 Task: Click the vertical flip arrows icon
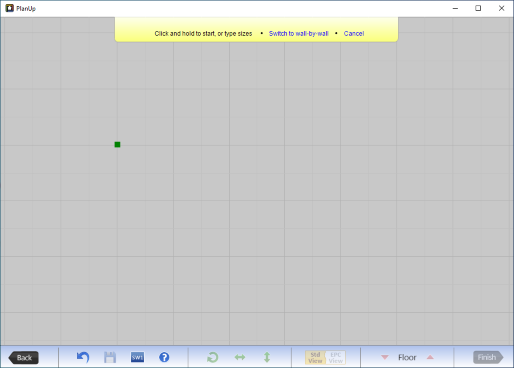tap(267, 357)
